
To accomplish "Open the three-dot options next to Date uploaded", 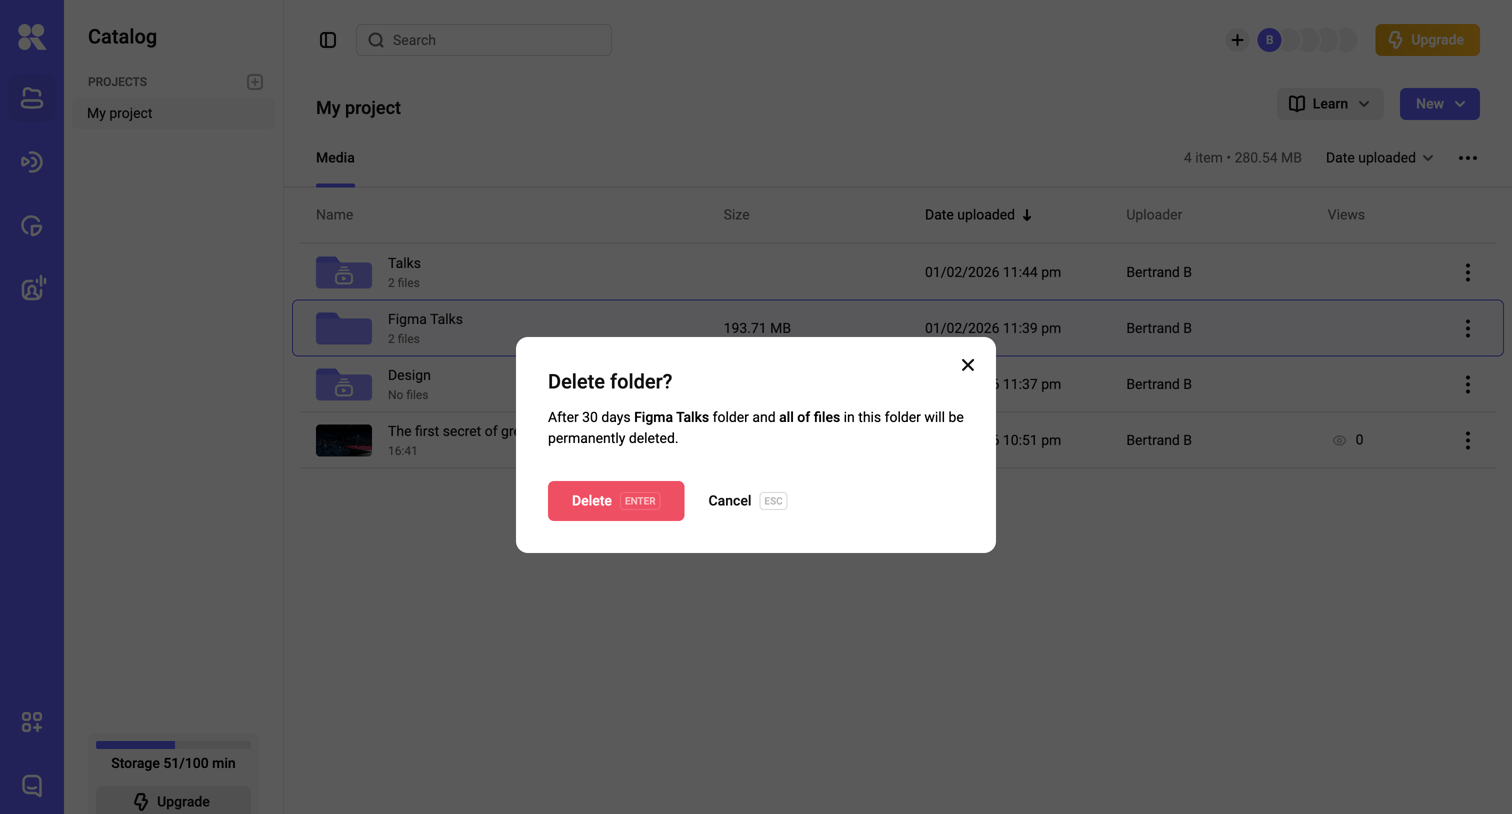I will click(1468, 158).
